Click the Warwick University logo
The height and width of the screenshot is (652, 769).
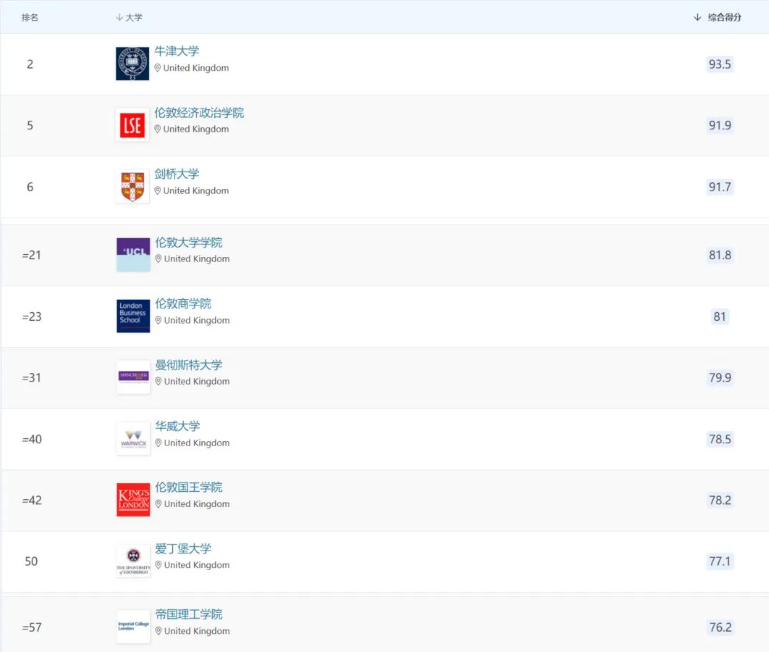tap(133, 439)
